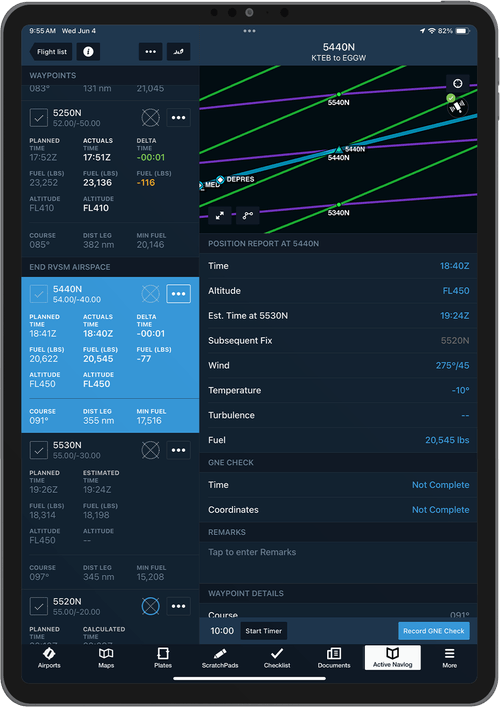This screenshot has width=500, height=707.
Task: Center map on aircraft position
Action: click(458, 83)
